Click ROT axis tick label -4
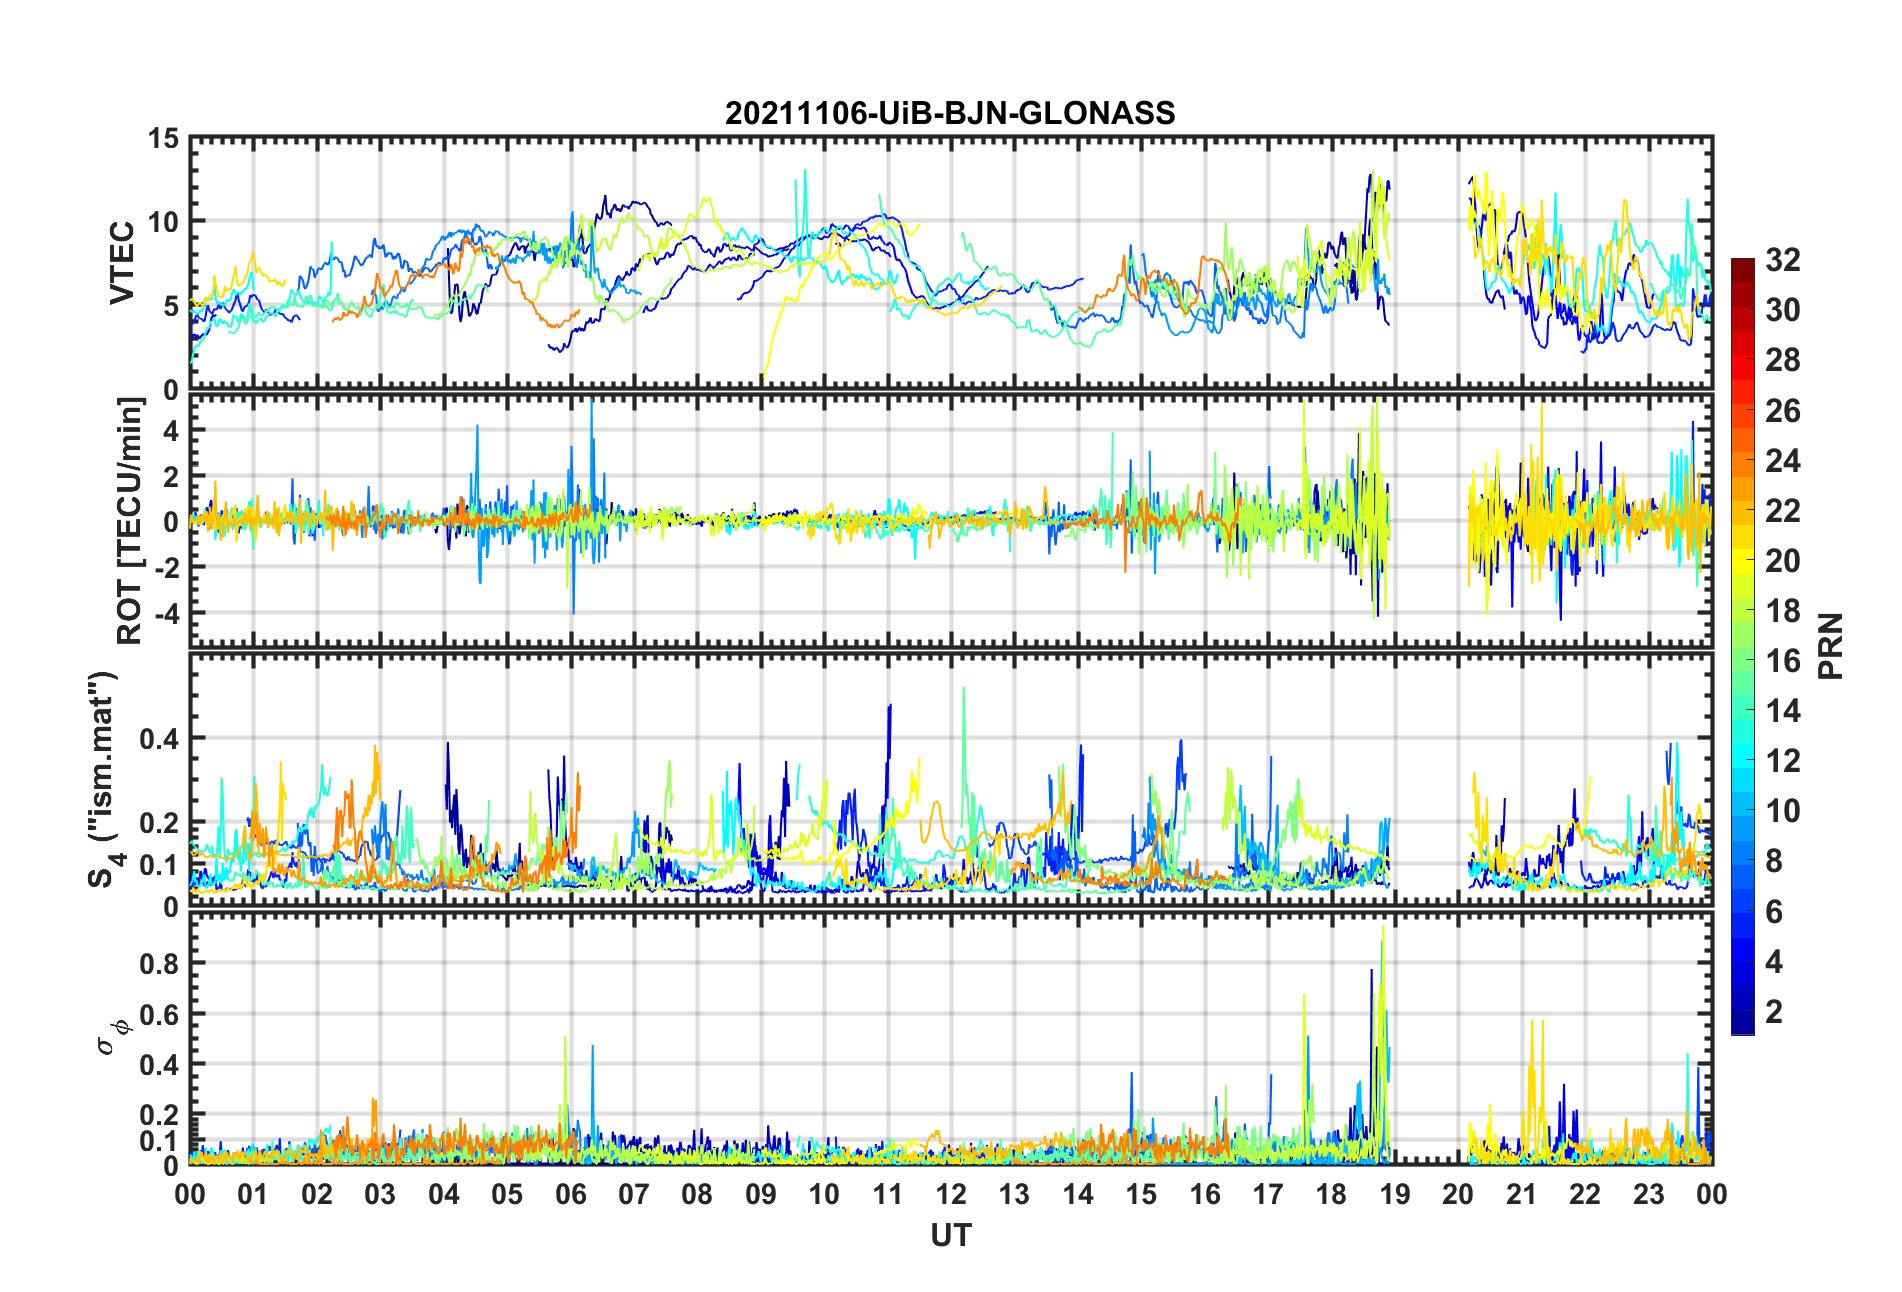The image size is (1902, 1292). (166, 612)
